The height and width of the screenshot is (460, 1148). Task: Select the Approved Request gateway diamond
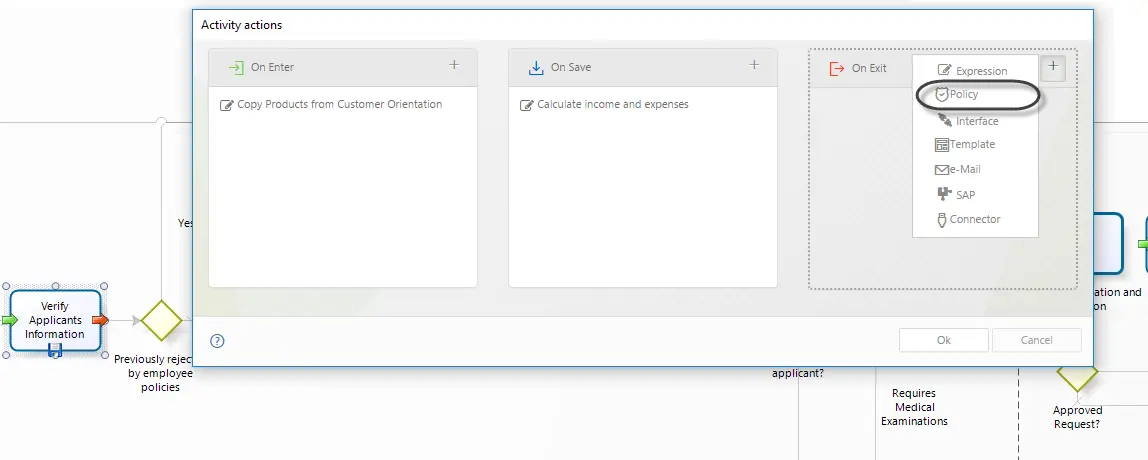click(1077, 375)
